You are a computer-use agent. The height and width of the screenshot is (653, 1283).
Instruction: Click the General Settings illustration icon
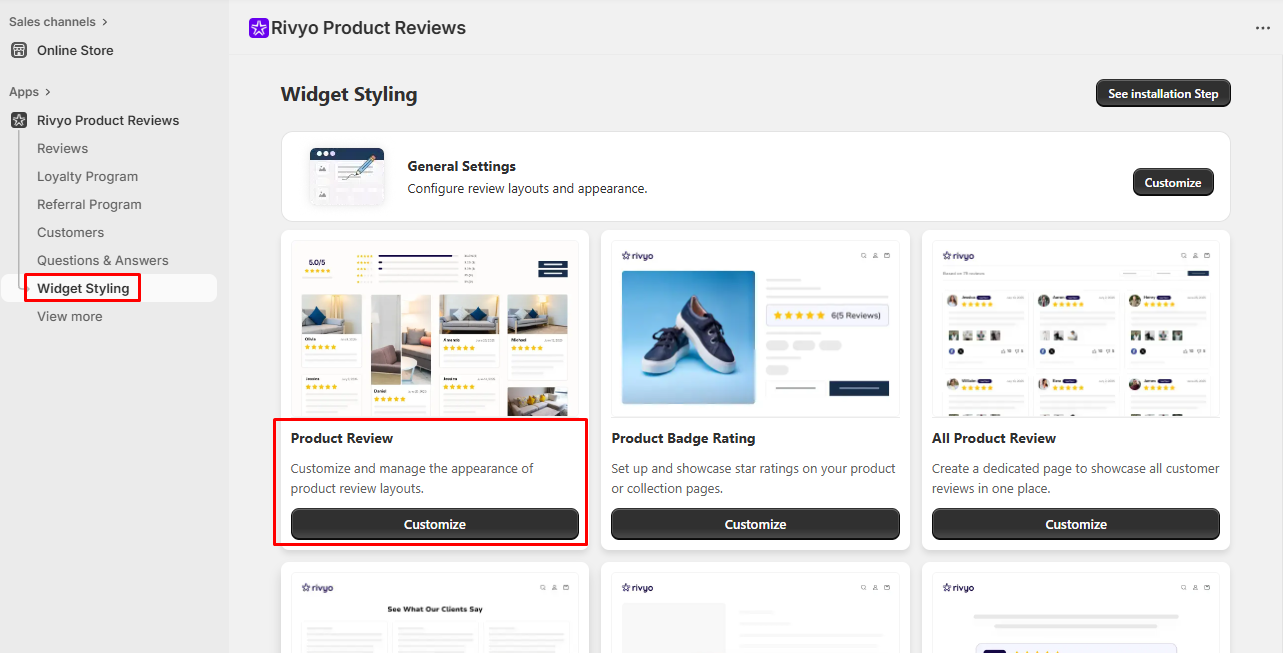pos(347,177)
